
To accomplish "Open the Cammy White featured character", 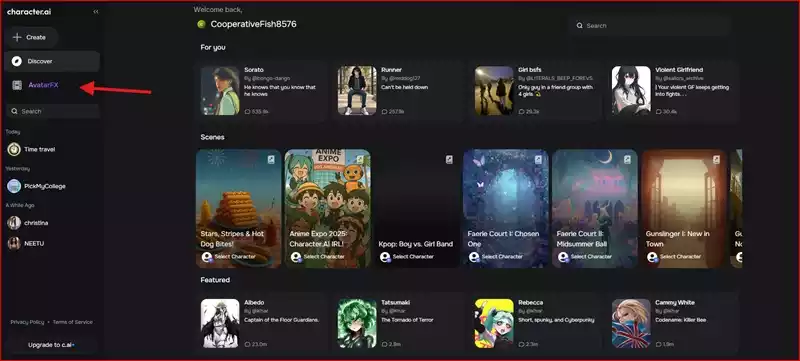I will 672,323.
